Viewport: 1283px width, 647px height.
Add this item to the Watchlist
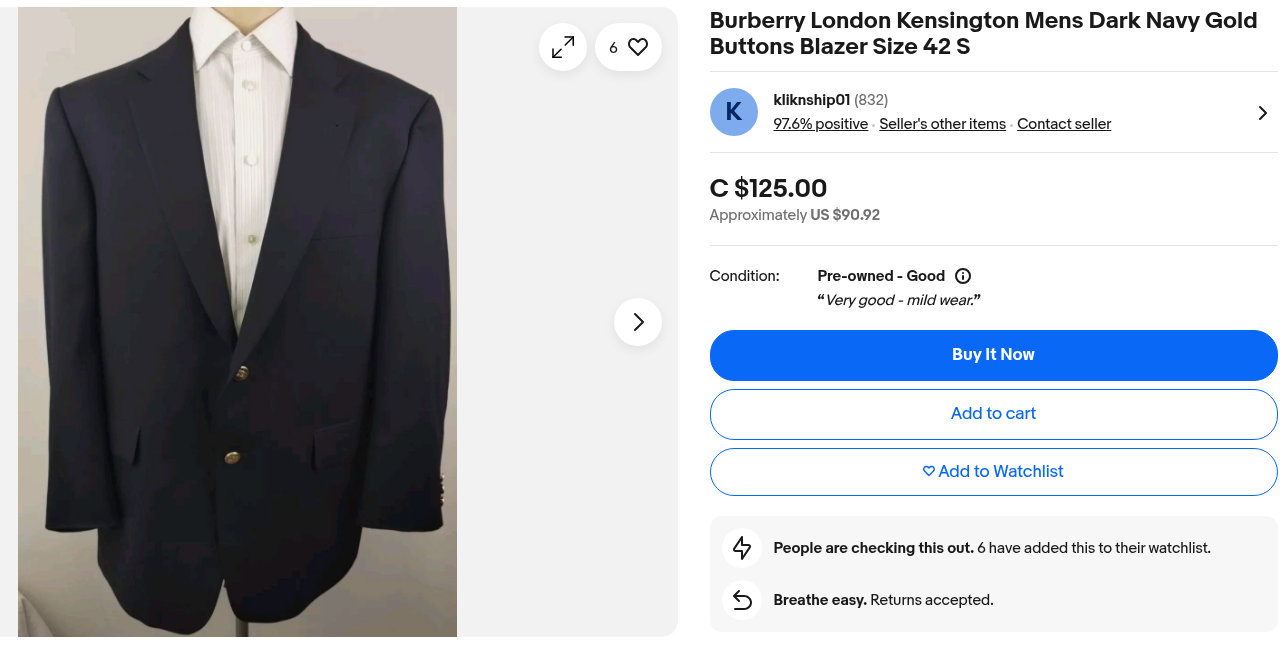[993, 472]
